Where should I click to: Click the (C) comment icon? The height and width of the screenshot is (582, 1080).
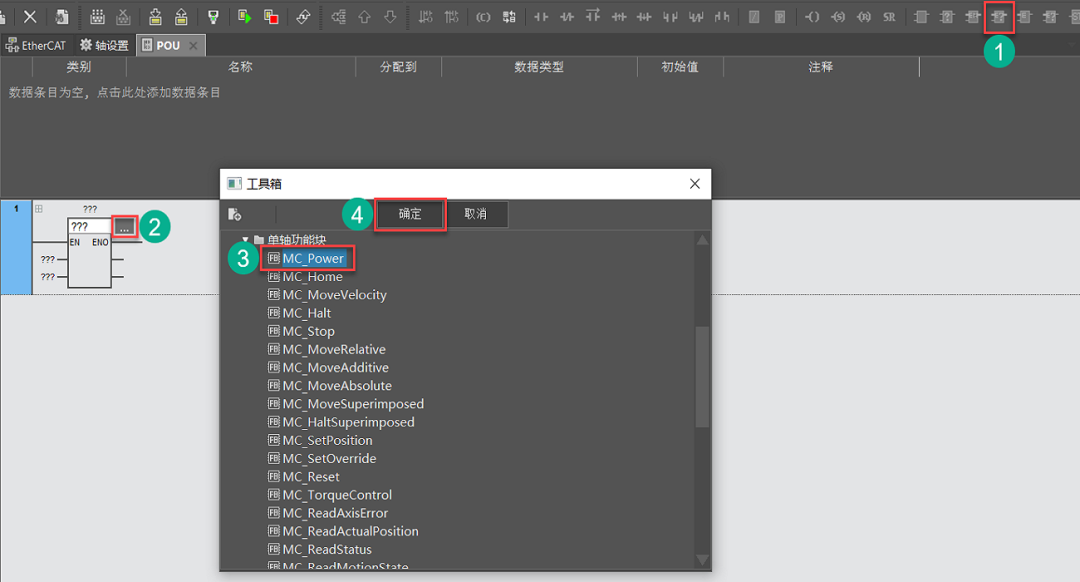click(x=484, y=17)
